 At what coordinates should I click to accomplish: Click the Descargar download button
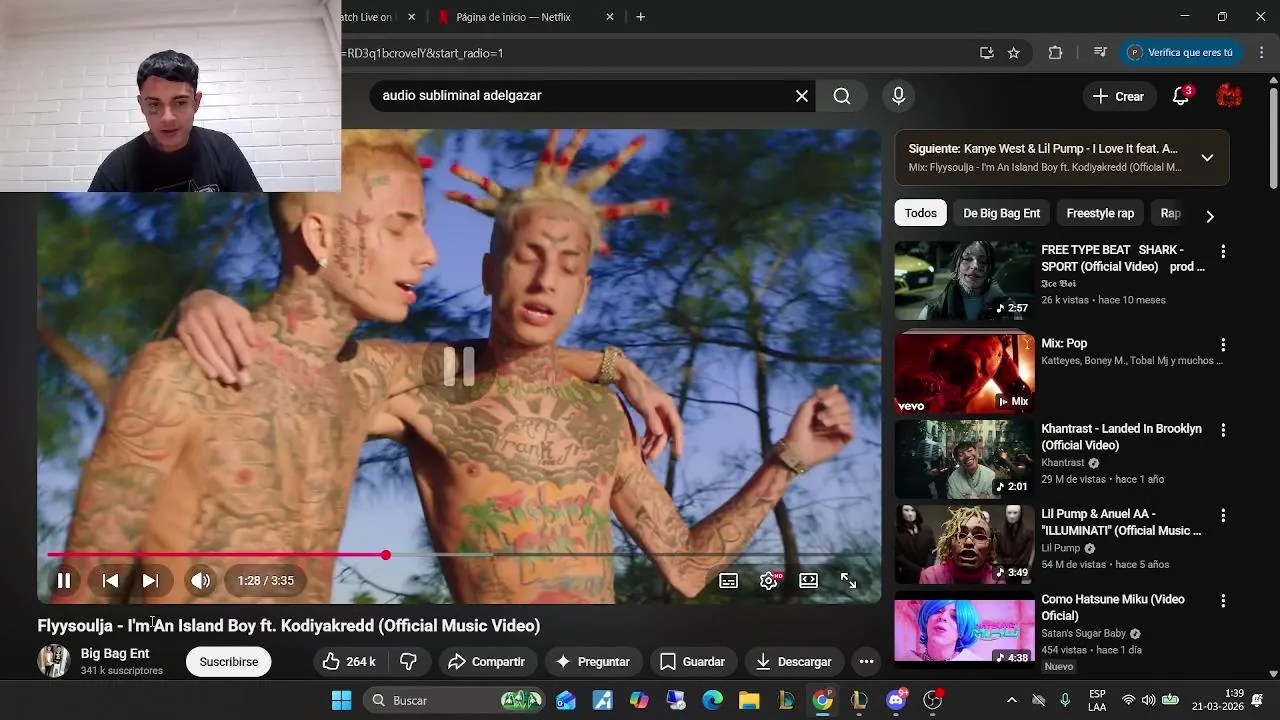(x=793, y=662)
